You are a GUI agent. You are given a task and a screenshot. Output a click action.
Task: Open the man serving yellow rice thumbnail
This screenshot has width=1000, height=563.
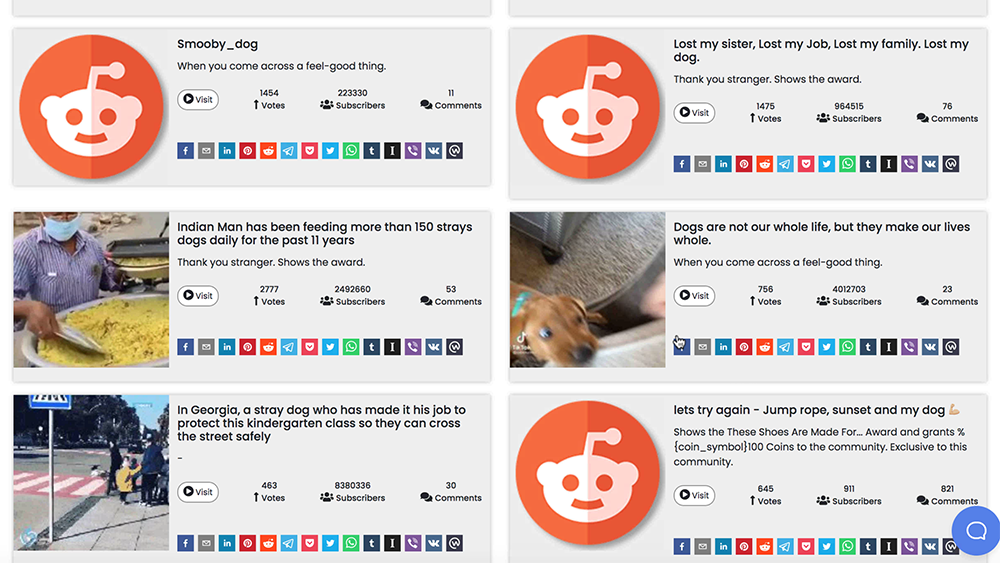(91, 289)
